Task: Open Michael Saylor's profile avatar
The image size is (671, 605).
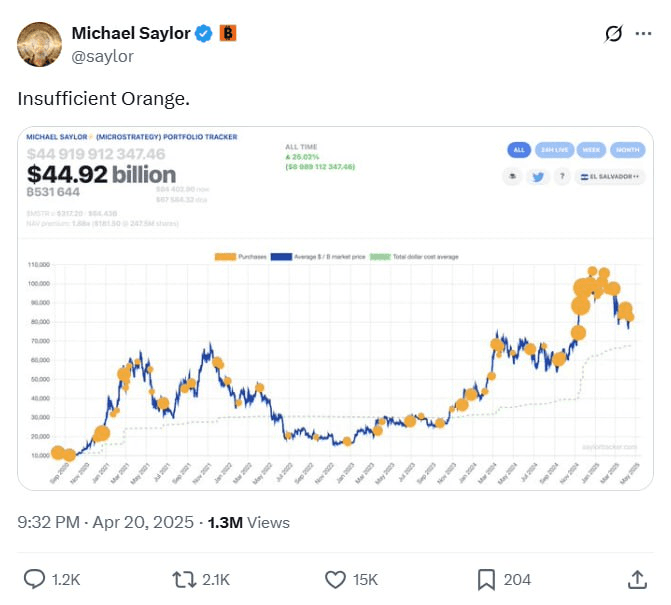Action: click(x=40, y=44)
